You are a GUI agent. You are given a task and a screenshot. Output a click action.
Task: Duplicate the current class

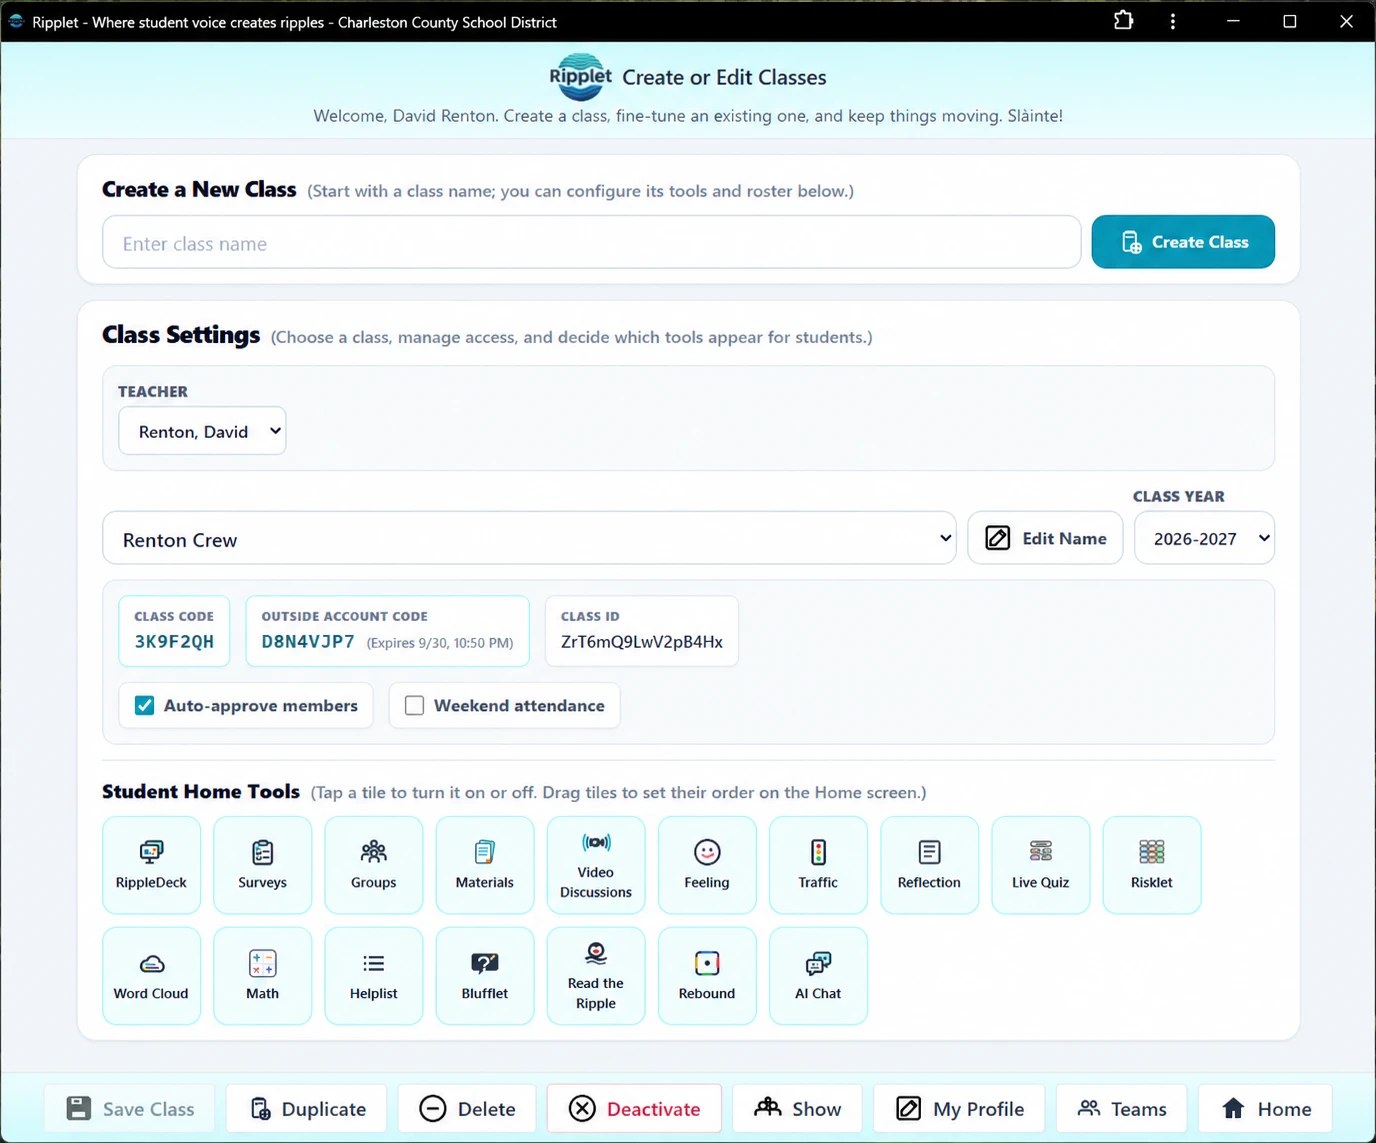pos(307,1109)
